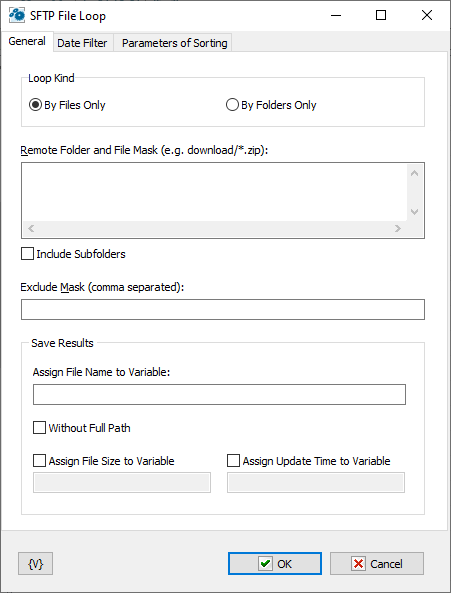Click the scroll right arrow in mask box

point(398,228)
